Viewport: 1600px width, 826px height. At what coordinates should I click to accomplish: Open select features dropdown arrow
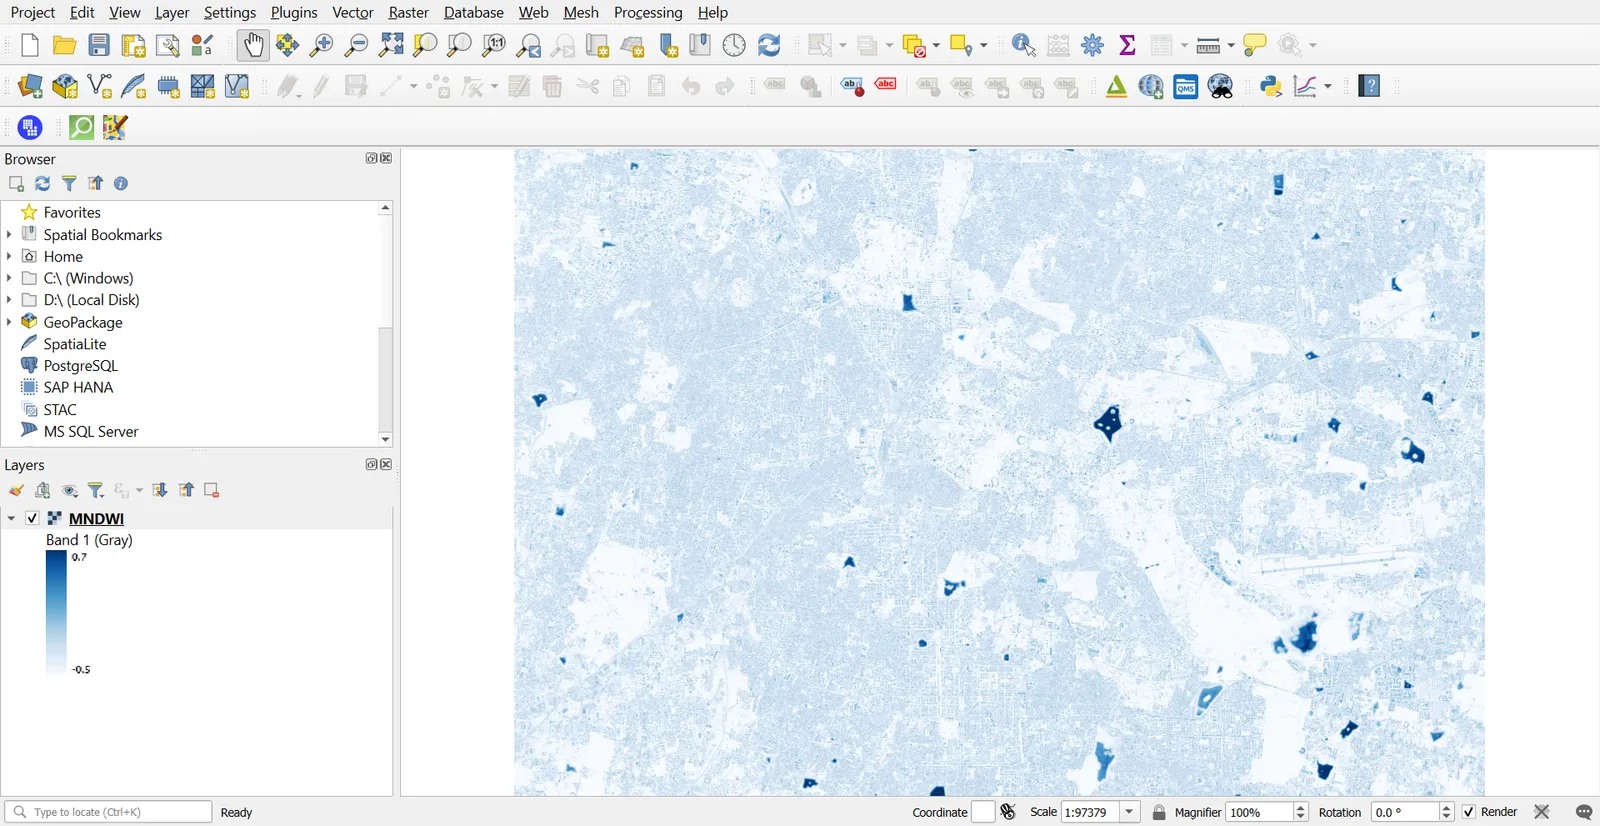pyautogui.click(x=843, y=45)
